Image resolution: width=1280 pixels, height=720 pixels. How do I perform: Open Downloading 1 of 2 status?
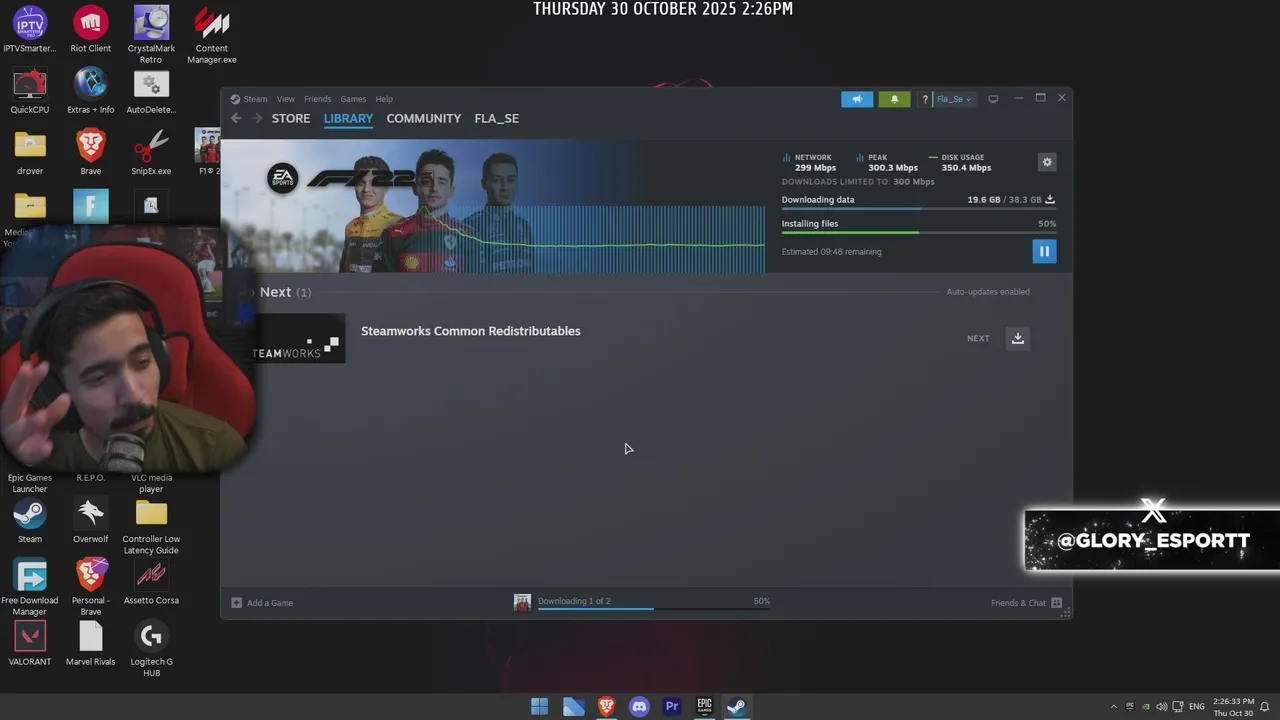(574, 601)
